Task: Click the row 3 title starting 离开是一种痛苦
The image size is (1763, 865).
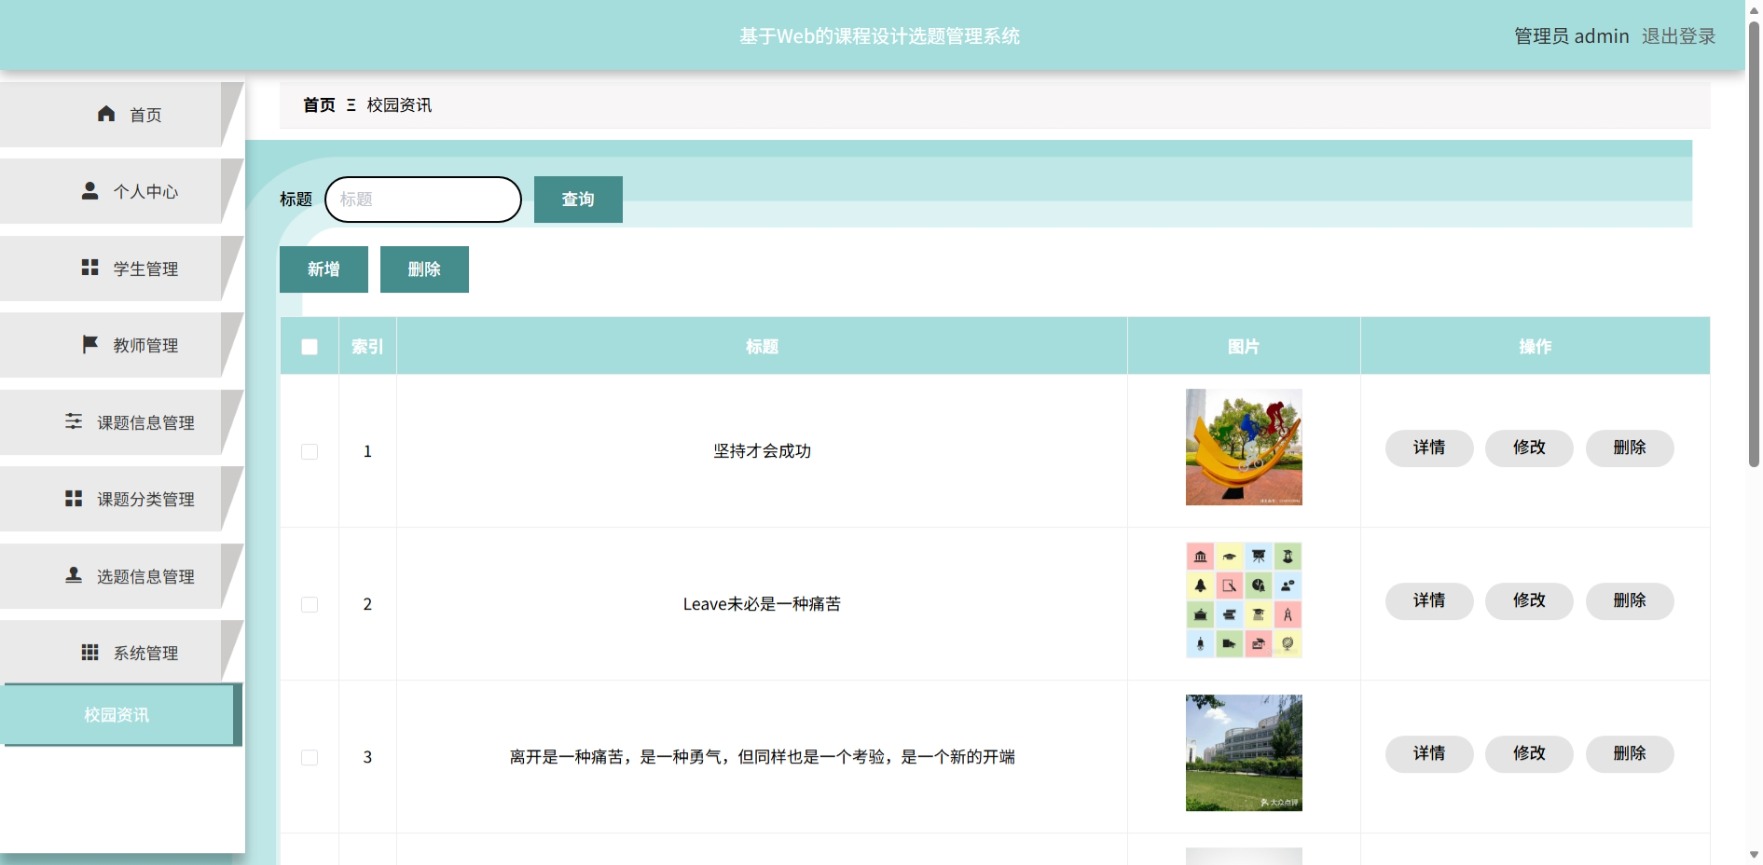Action: pyautogui.click(x=762, y=757)
